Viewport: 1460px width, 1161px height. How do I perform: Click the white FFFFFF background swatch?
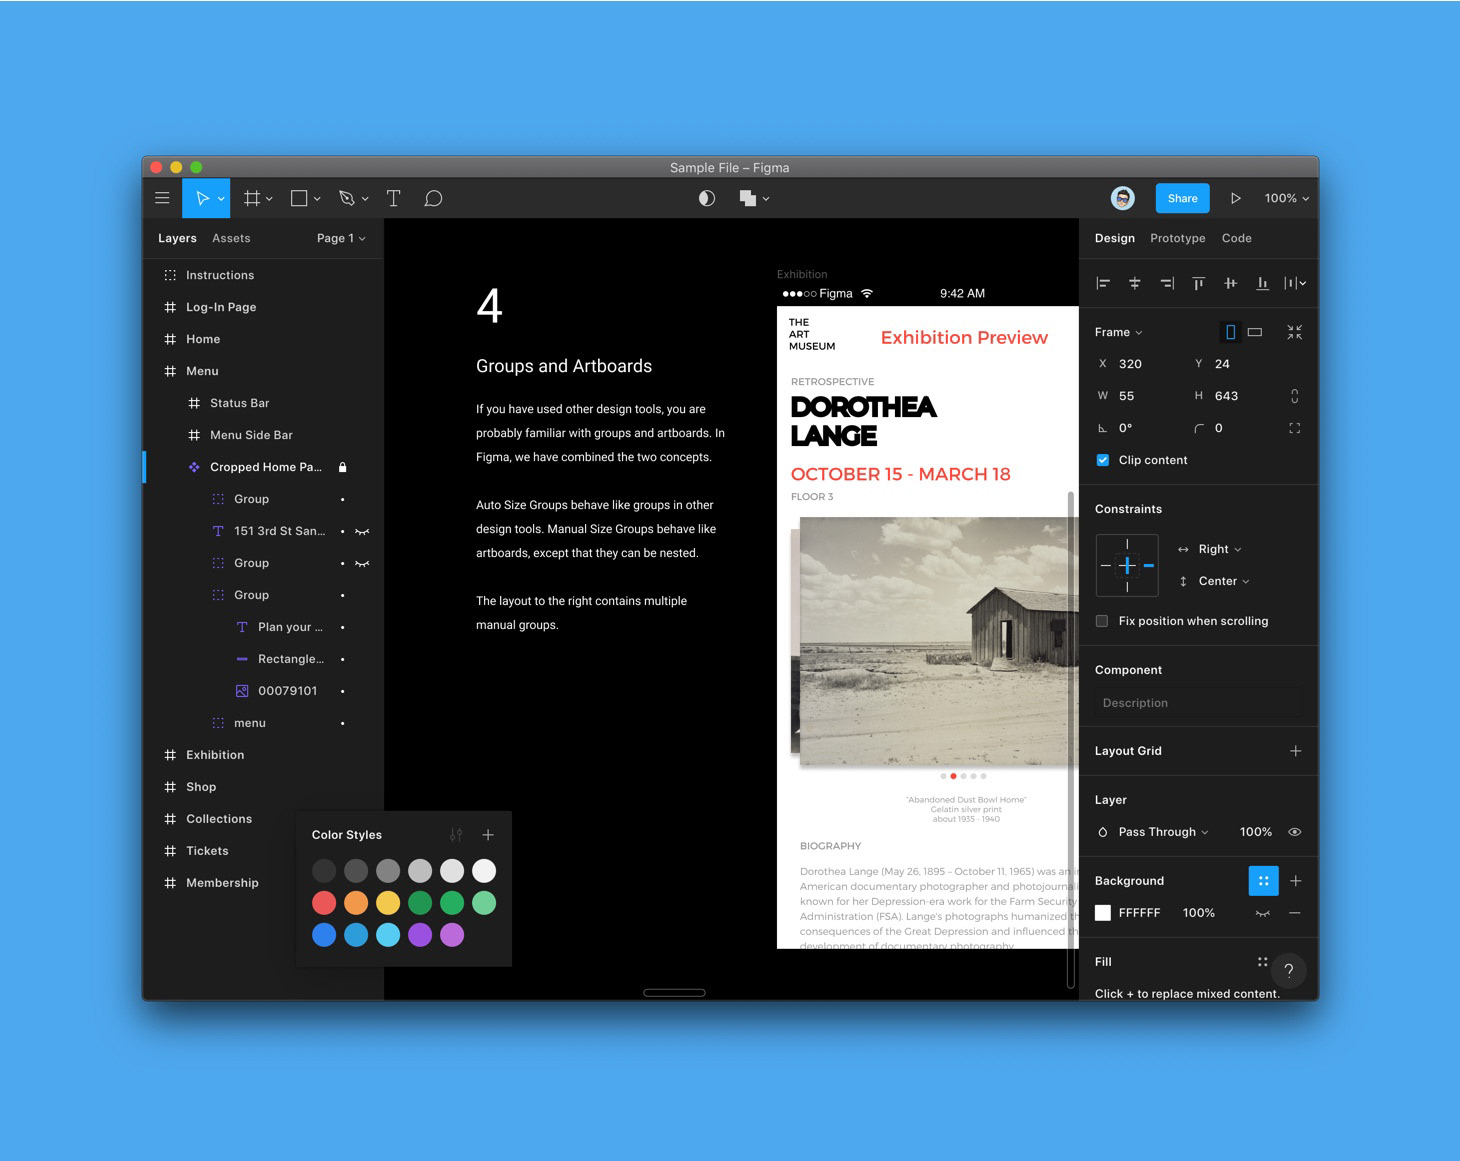(1103, 913)
